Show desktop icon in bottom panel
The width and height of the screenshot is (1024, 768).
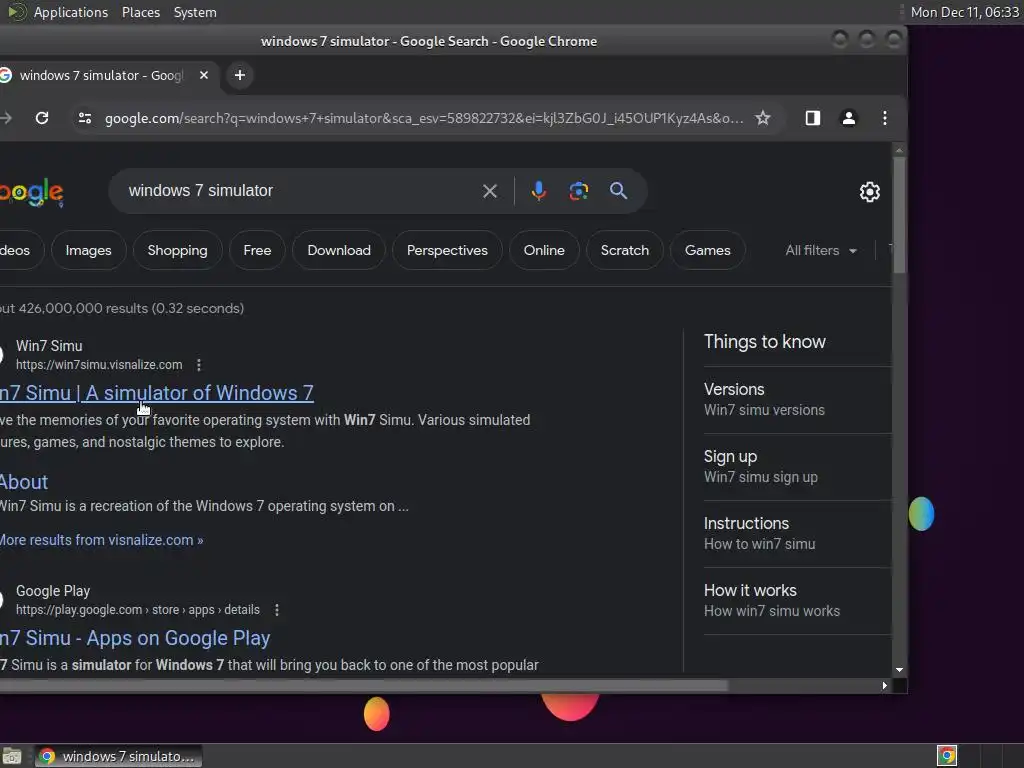(11, 756)
